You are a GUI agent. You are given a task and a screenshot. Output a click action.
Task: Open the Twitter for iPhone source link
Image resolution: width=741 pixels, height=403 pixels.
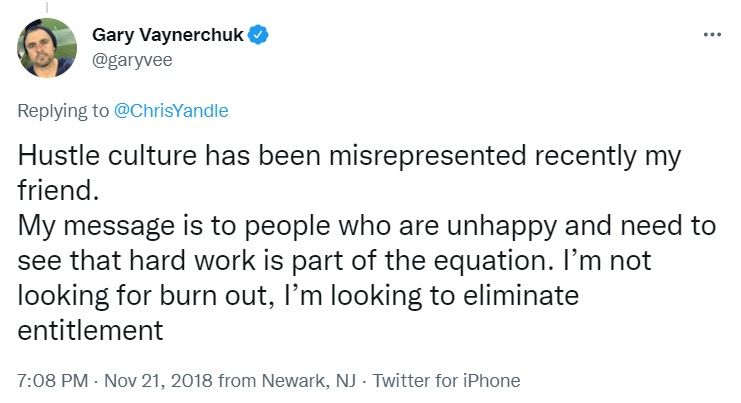(x=447, y=380)
